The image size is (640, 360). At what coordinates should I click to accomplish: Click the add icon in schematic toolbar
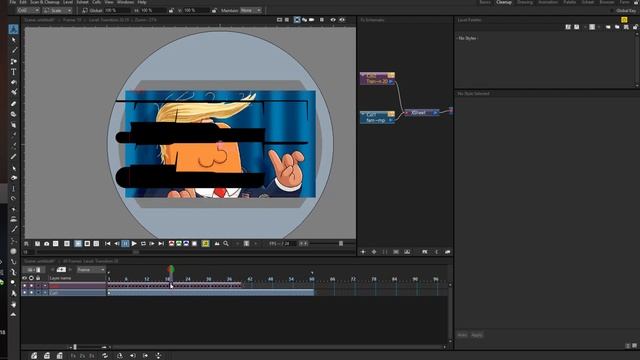click(x=363, y=252)
